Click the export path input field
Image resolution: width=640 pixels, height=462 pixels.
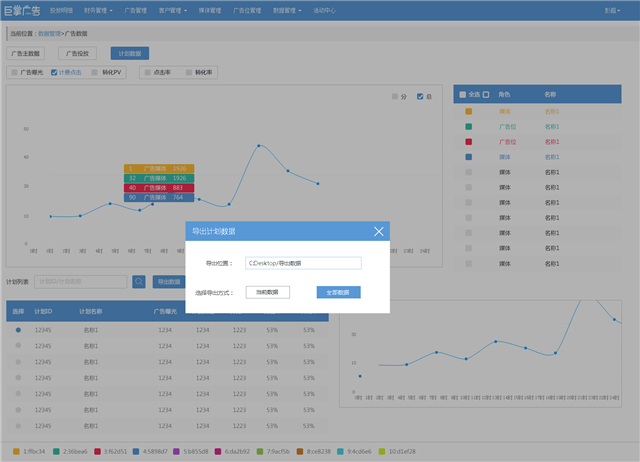coord(303,263)
